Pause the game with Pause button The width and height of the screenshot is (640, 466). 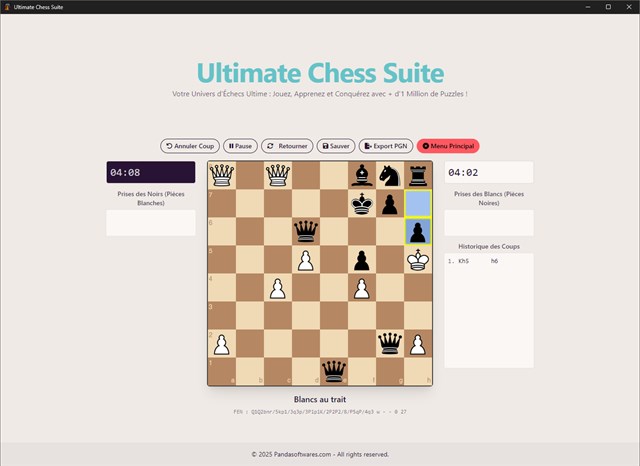coord(240,146)
